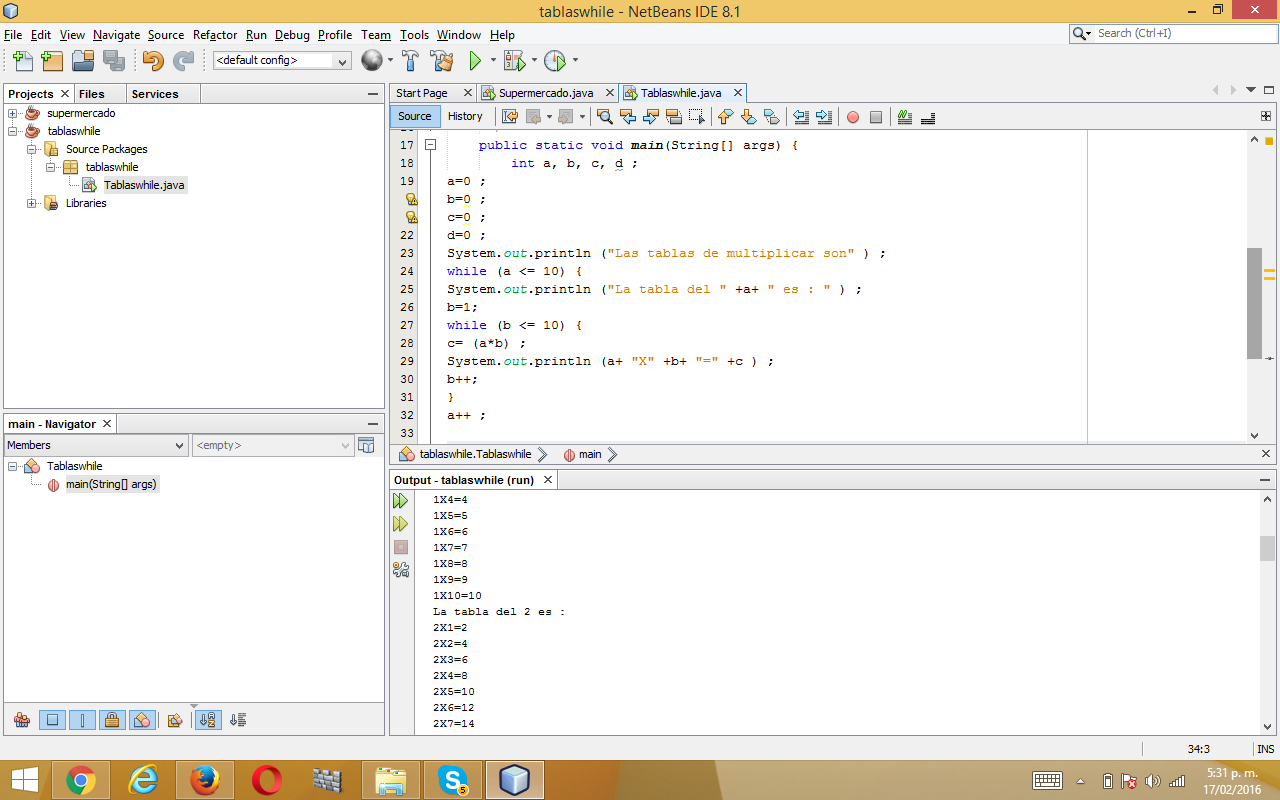Select the Run Project icon

[x=474, y=60]
